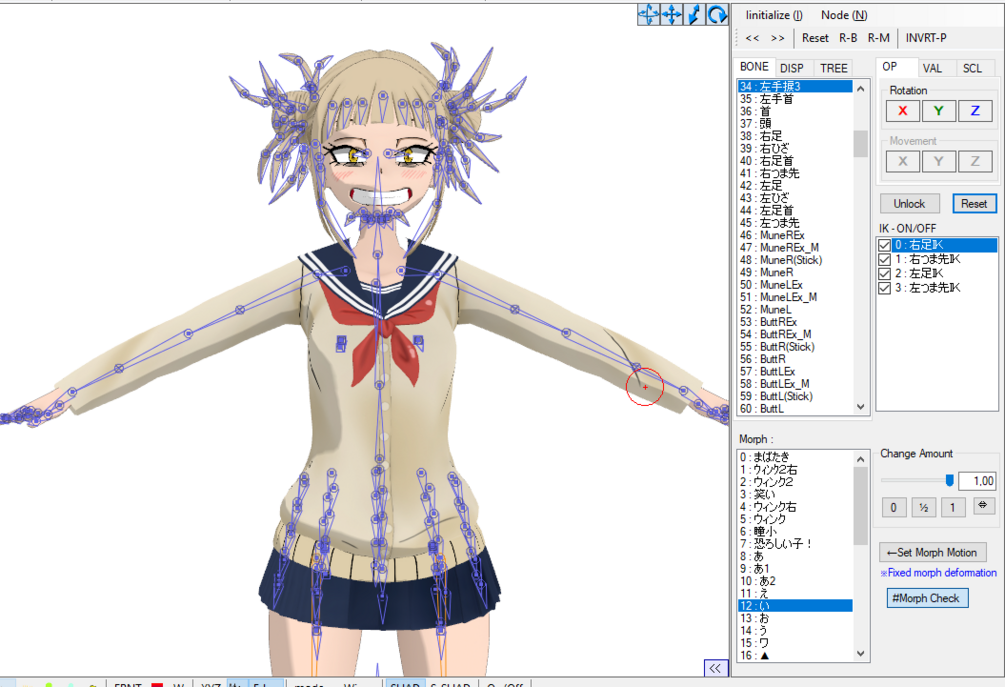Select bone 35 : 左手首
1005x687 pixels.
coord(795,99)
